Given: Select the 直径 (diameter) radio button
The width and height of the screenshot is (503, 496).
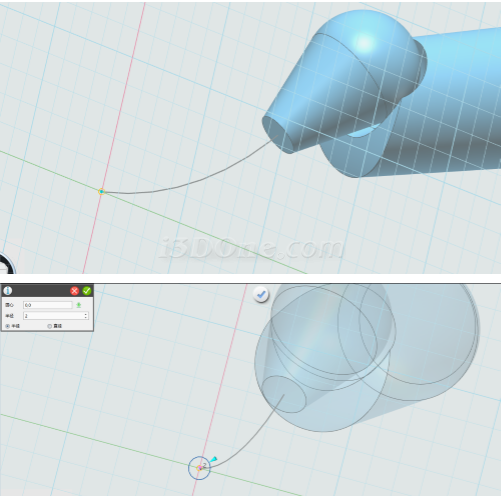Looking at the screenshot, I should coord(50,326).
